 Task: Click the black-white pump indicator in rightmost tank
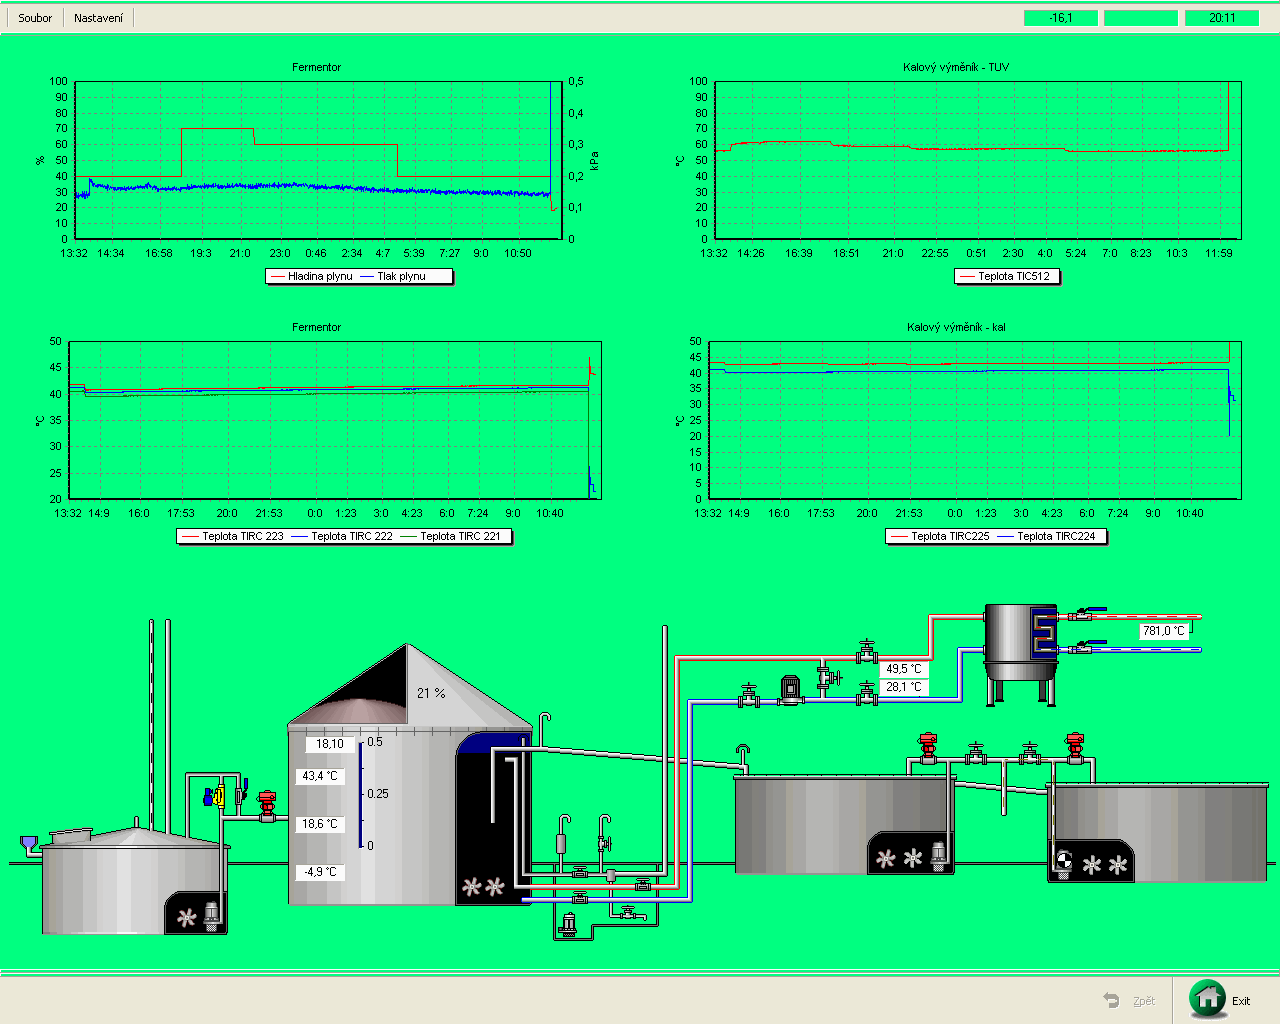click(x=1064, y=861)
